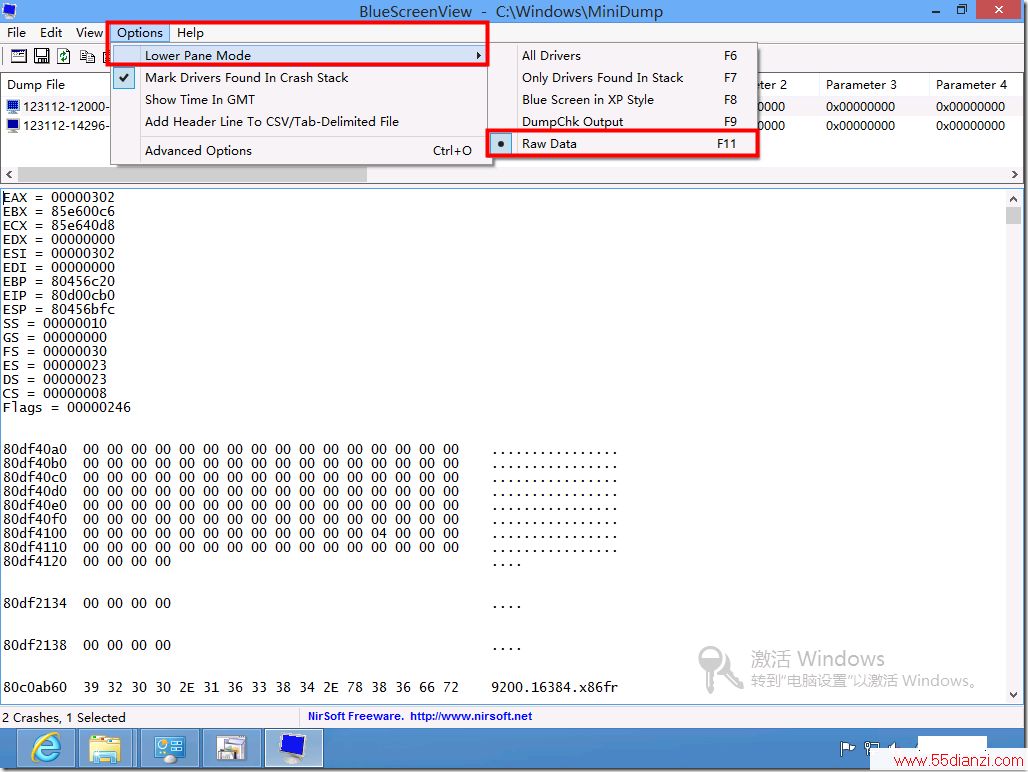Select the 123112-14296 dump file row
Image resolution: width=1028 pixels, height=772 pixels.
coord(59,125)
